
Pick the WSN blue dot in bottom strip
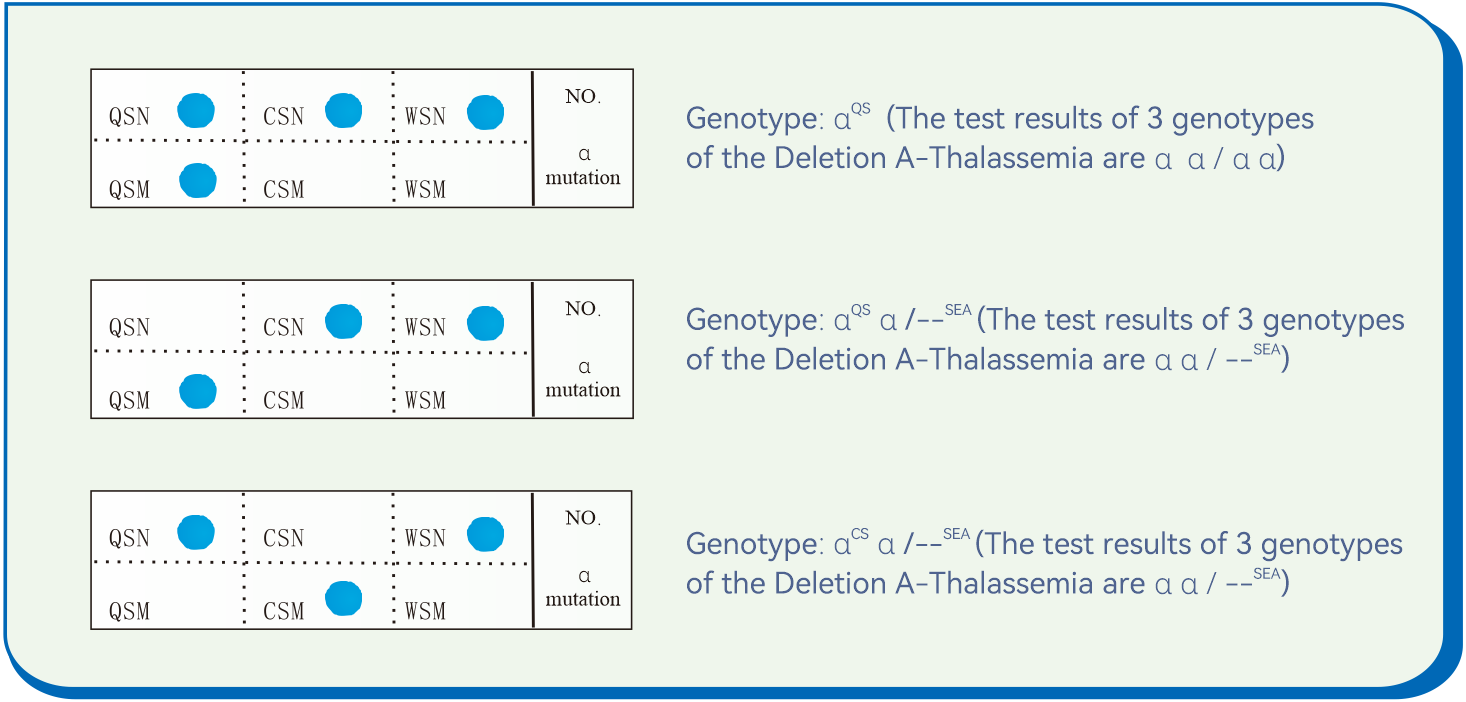pos(486,534)
